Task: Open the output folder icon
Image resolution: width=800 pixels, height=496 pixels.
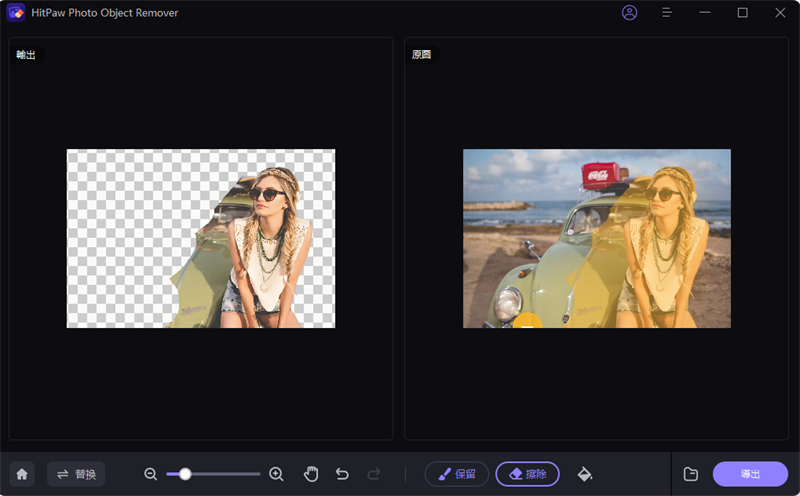Action: click(x=690, y=474)
